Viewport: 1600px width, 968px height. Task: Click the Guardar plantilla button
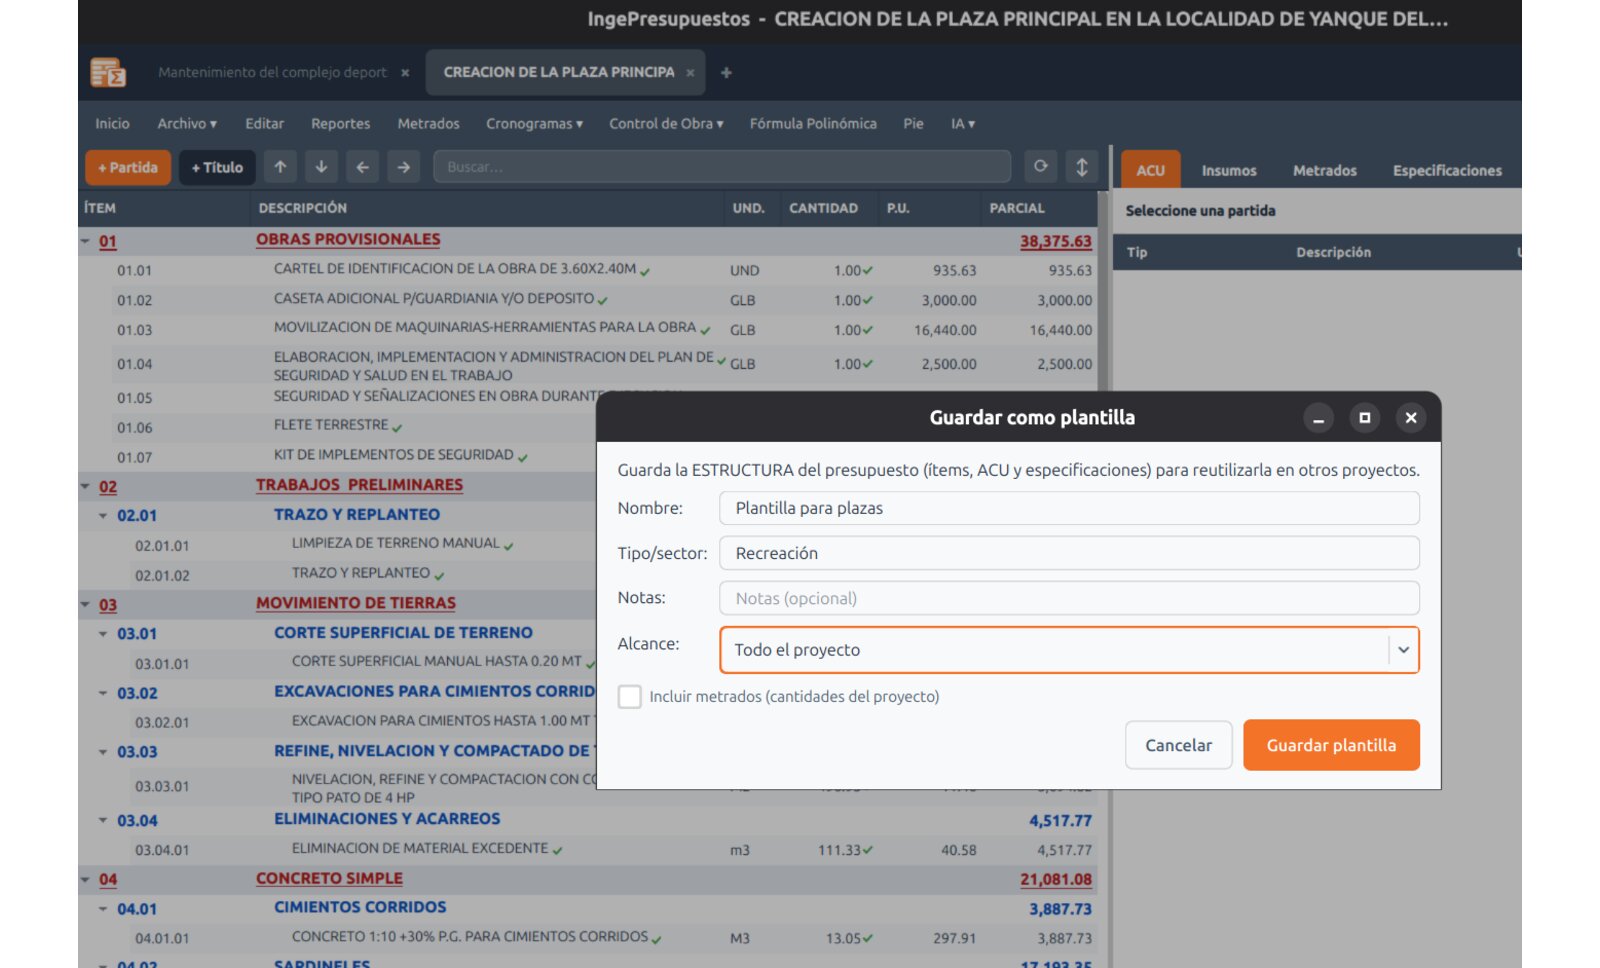pos(1331,745)
